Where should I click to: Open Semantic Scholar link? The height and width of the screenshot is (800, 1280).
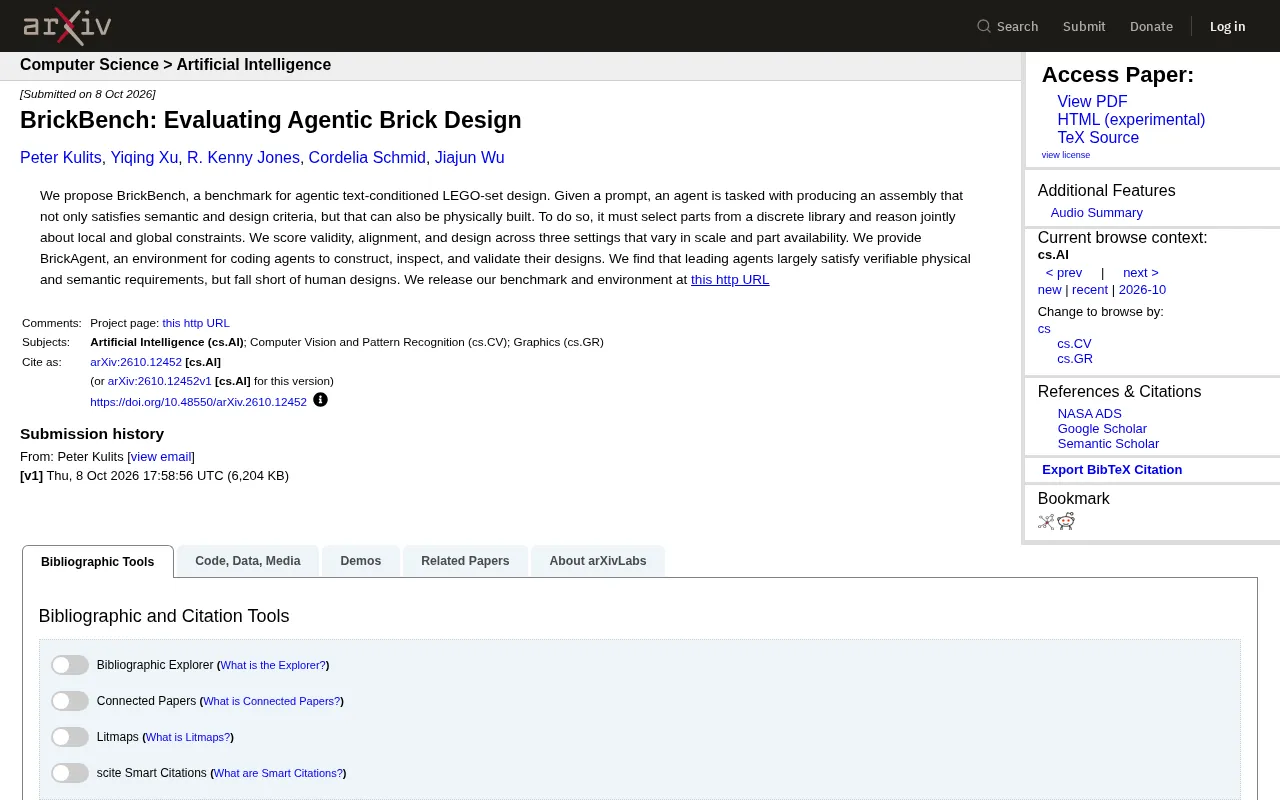click(1108, 444)
